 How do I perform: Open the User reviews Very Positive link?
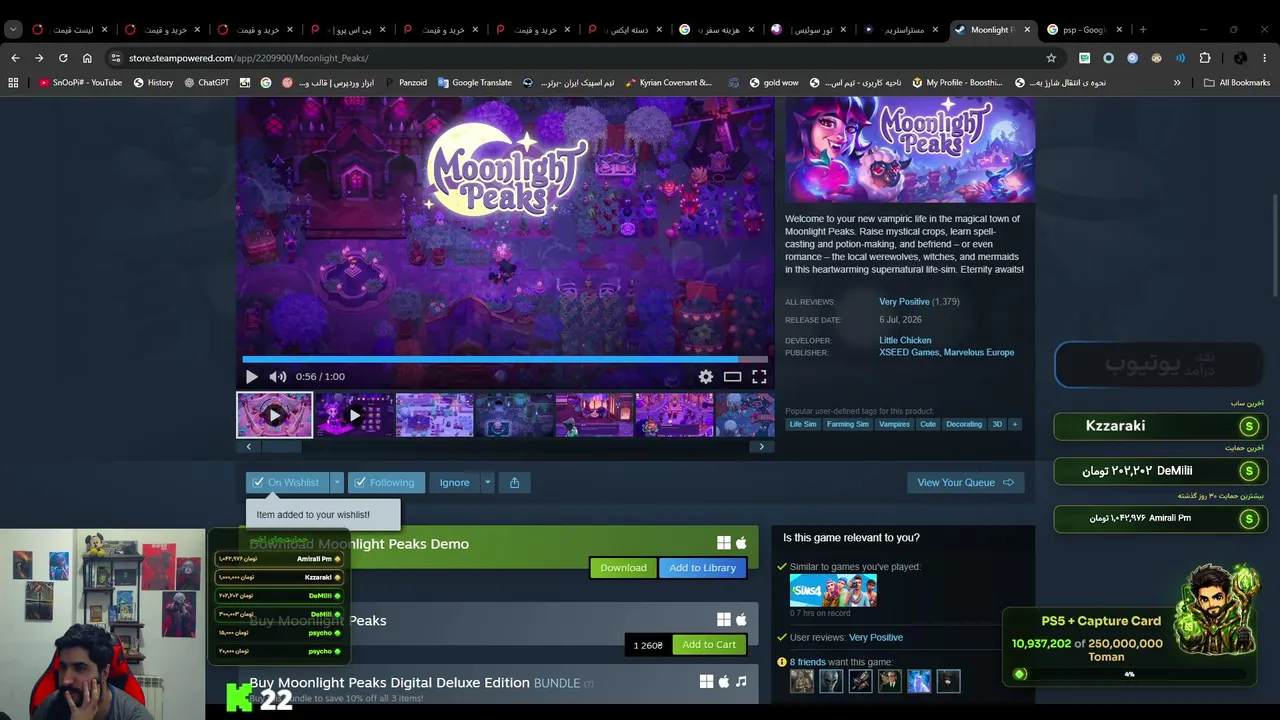[876, 637]
